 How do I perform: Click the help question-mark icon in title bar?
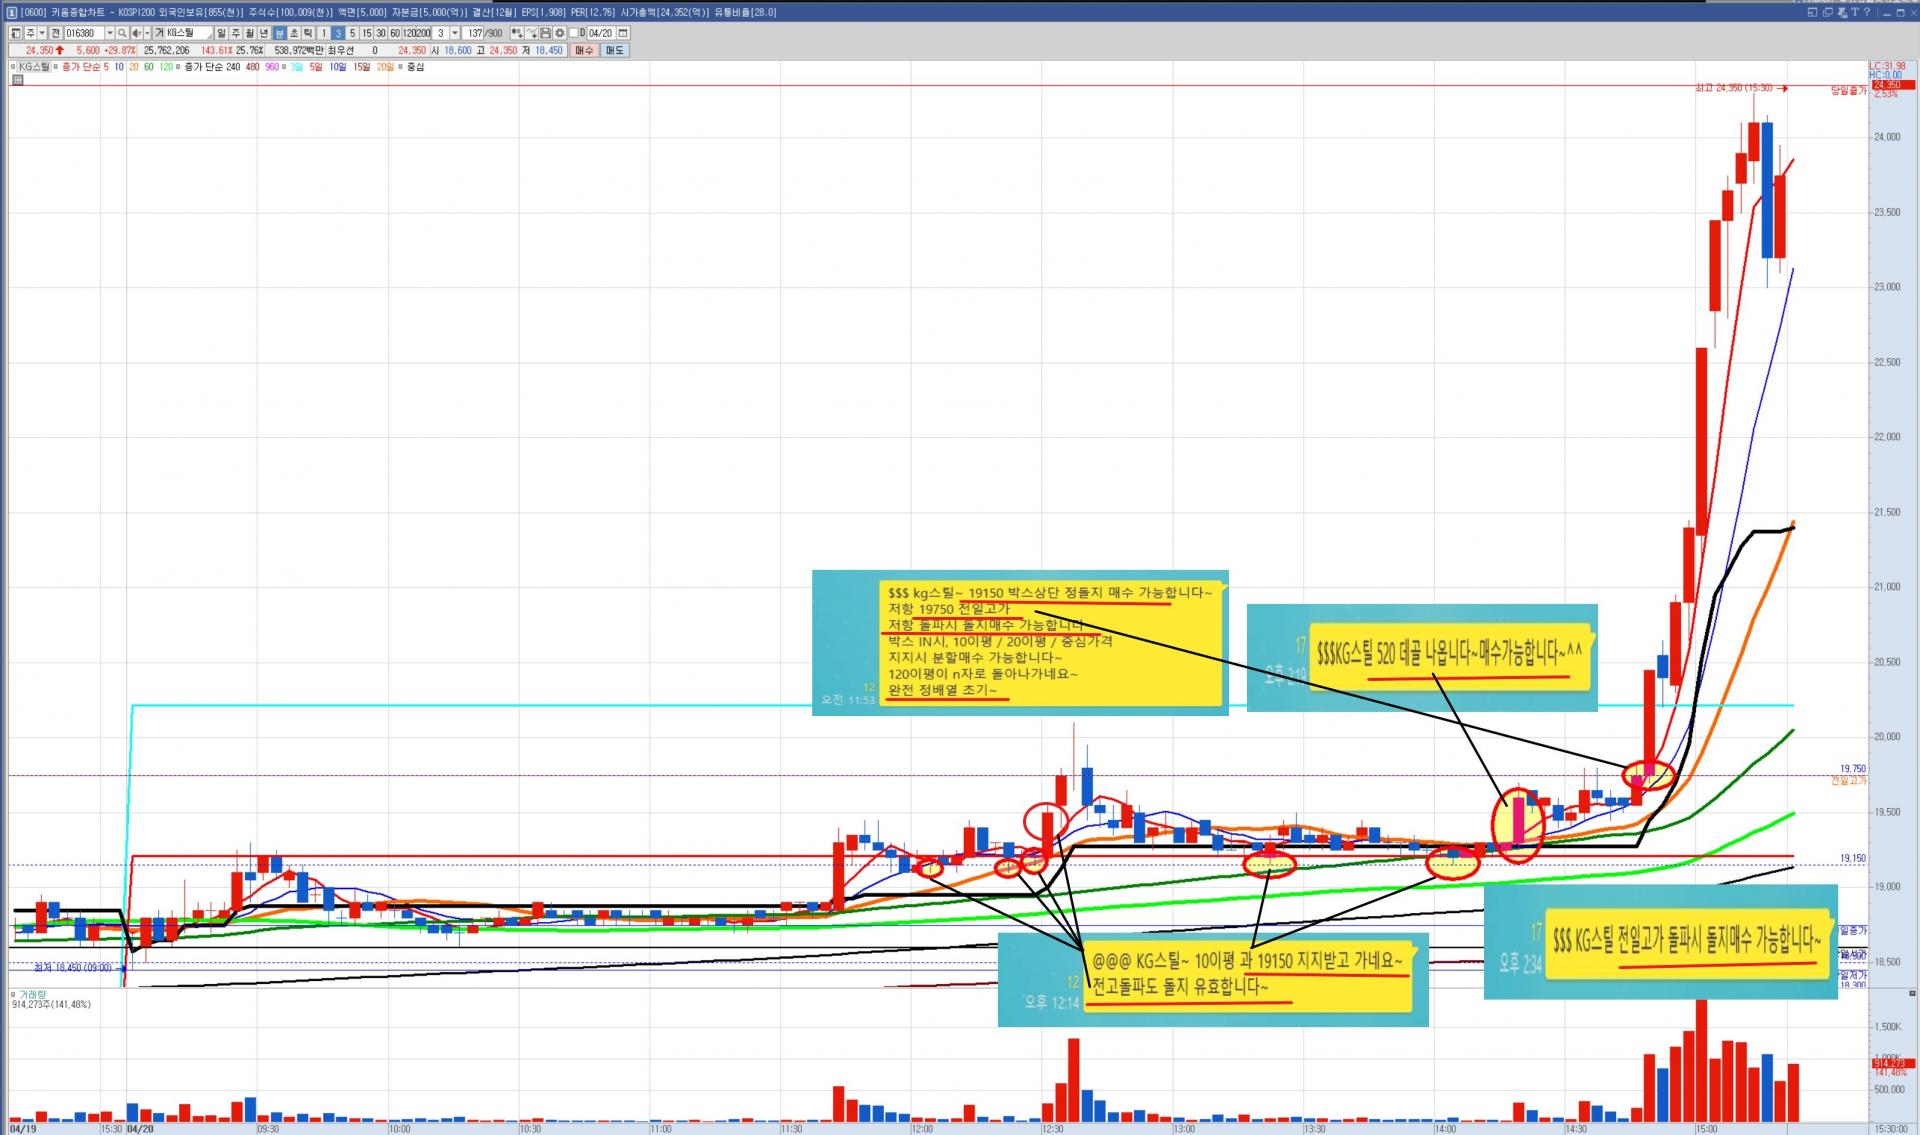click(x=1867, y=13)
